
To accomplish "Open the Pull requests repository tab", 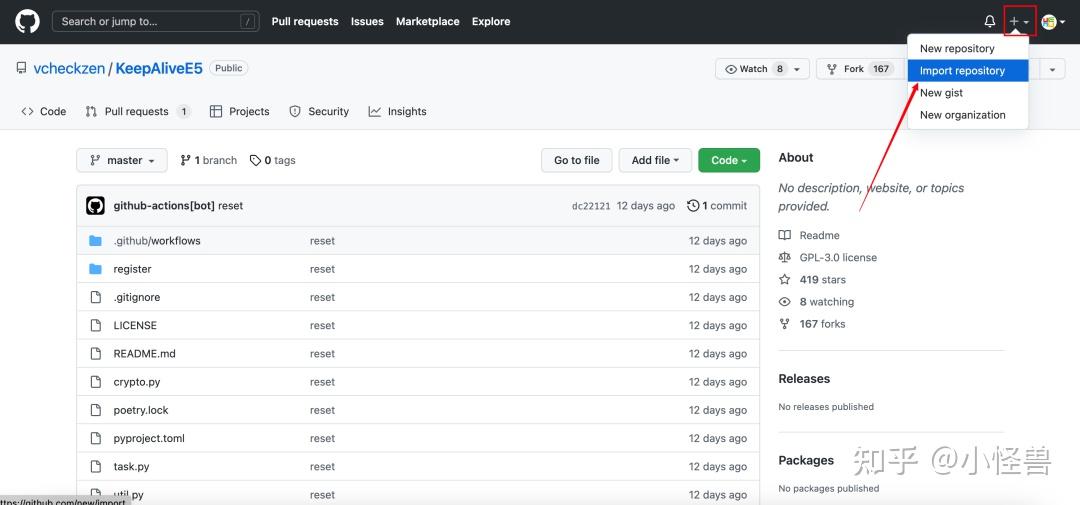I will [x=138, y=112].
